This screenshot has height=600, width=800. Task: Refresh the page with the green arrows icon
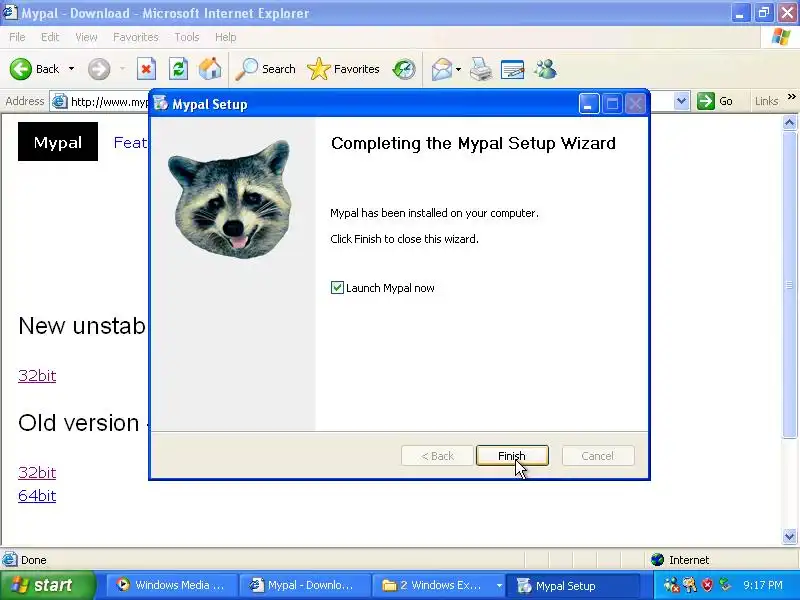(x=179, y=69)
